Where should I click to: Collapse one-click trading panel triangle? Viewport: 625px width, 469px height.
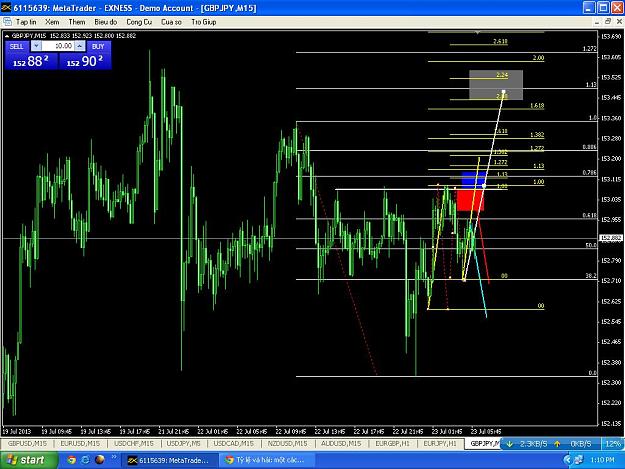point(7,36)
